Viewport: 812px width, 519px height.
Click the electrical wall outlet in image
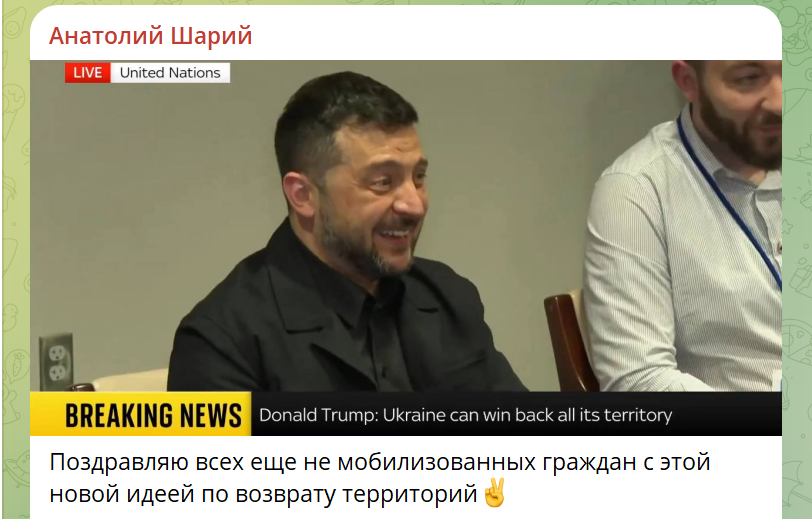pos(56,362)
